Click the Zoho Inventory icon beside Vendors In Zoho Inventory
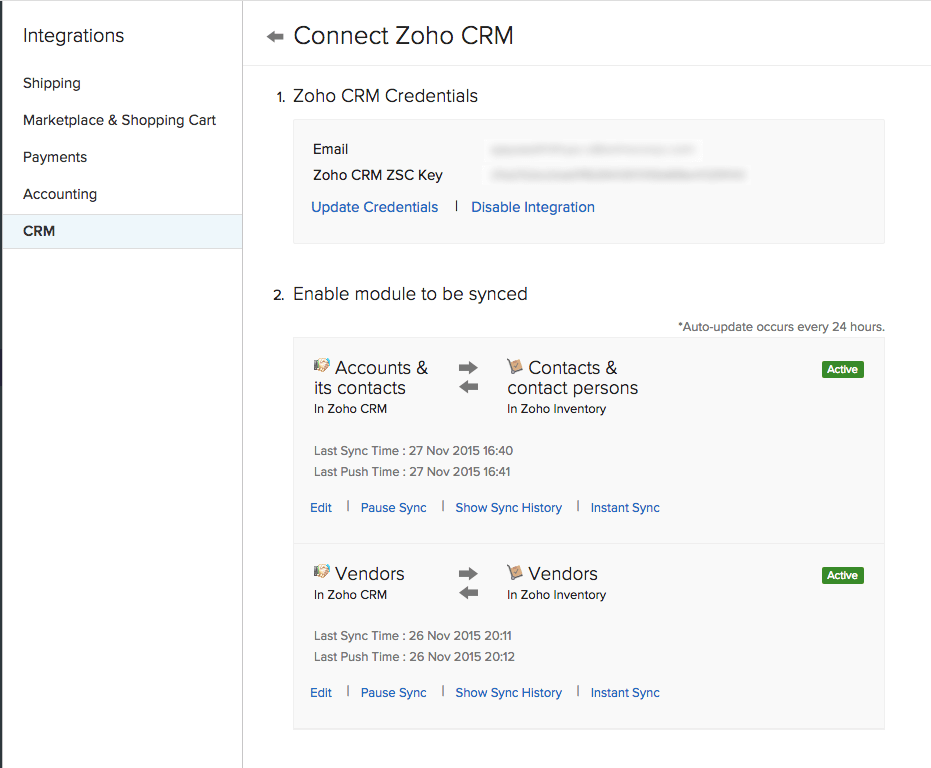931x768 pixels. pos(515,572)
